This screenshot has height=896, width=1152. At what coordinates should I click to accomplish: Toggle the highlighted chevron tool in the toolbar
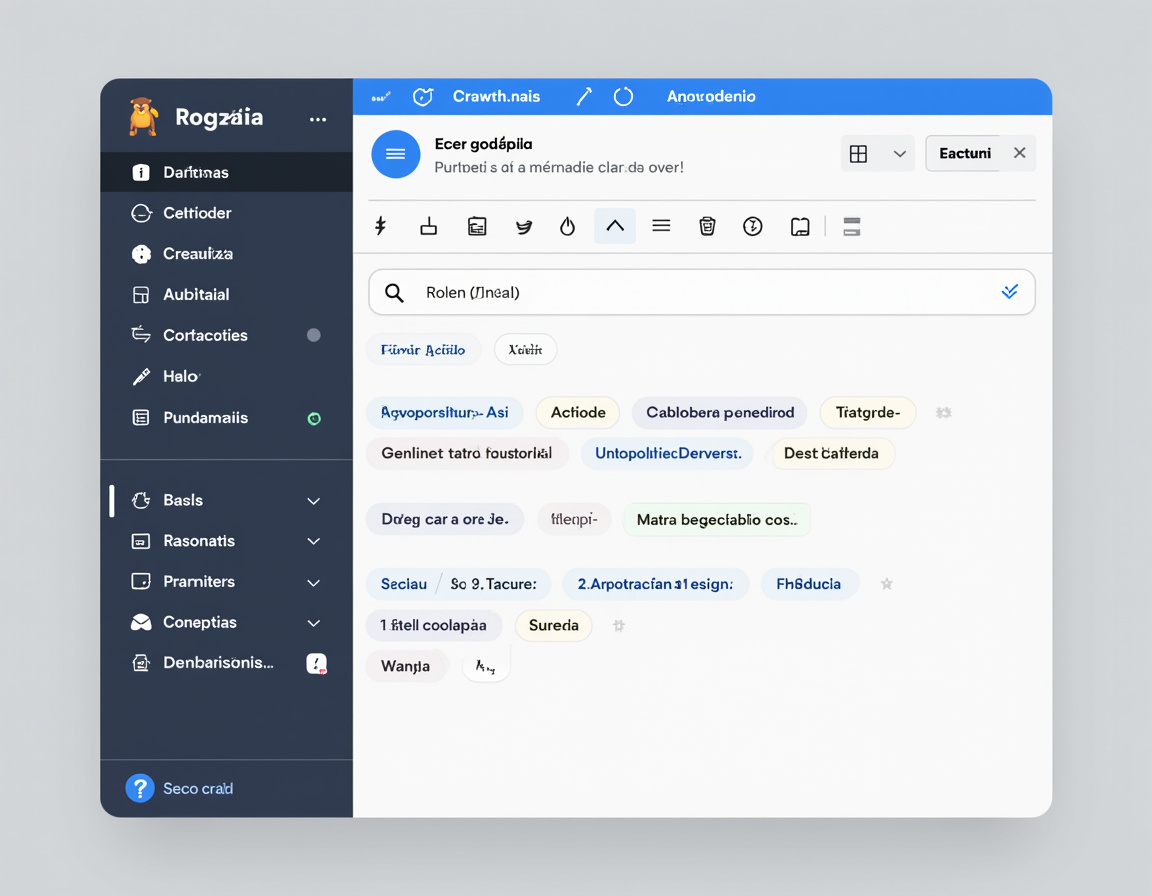[615, 226]
